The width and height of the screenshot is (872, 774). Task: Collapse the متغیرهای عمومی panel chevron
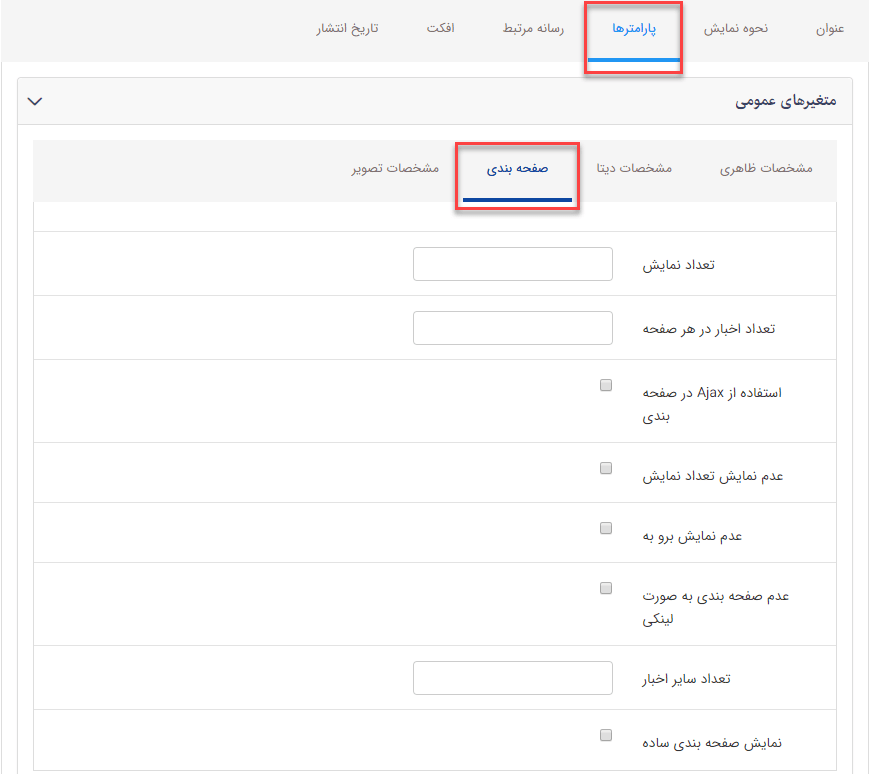tap(35, 101)
